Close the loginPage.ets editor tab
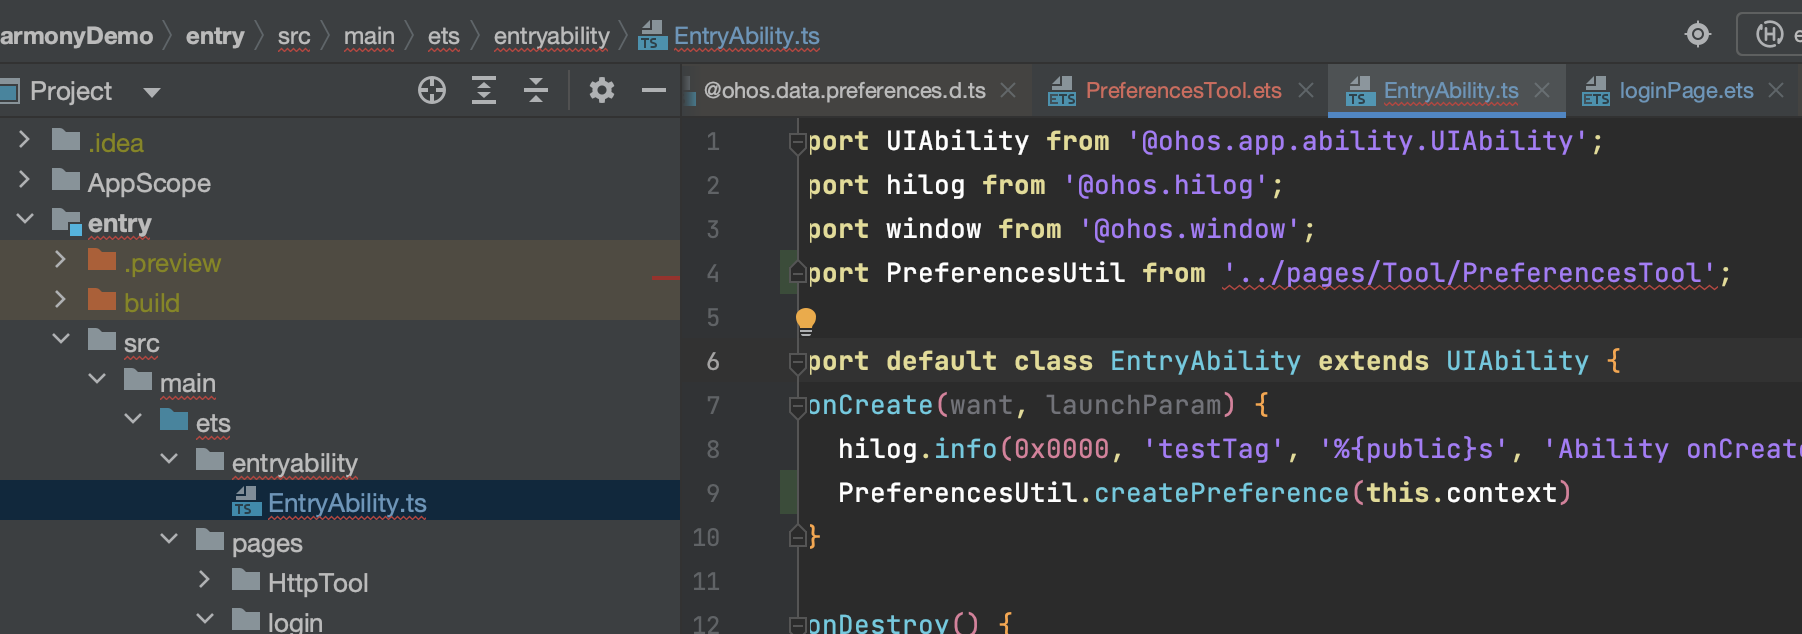Screen dimensions: 1802x634 1776,91
